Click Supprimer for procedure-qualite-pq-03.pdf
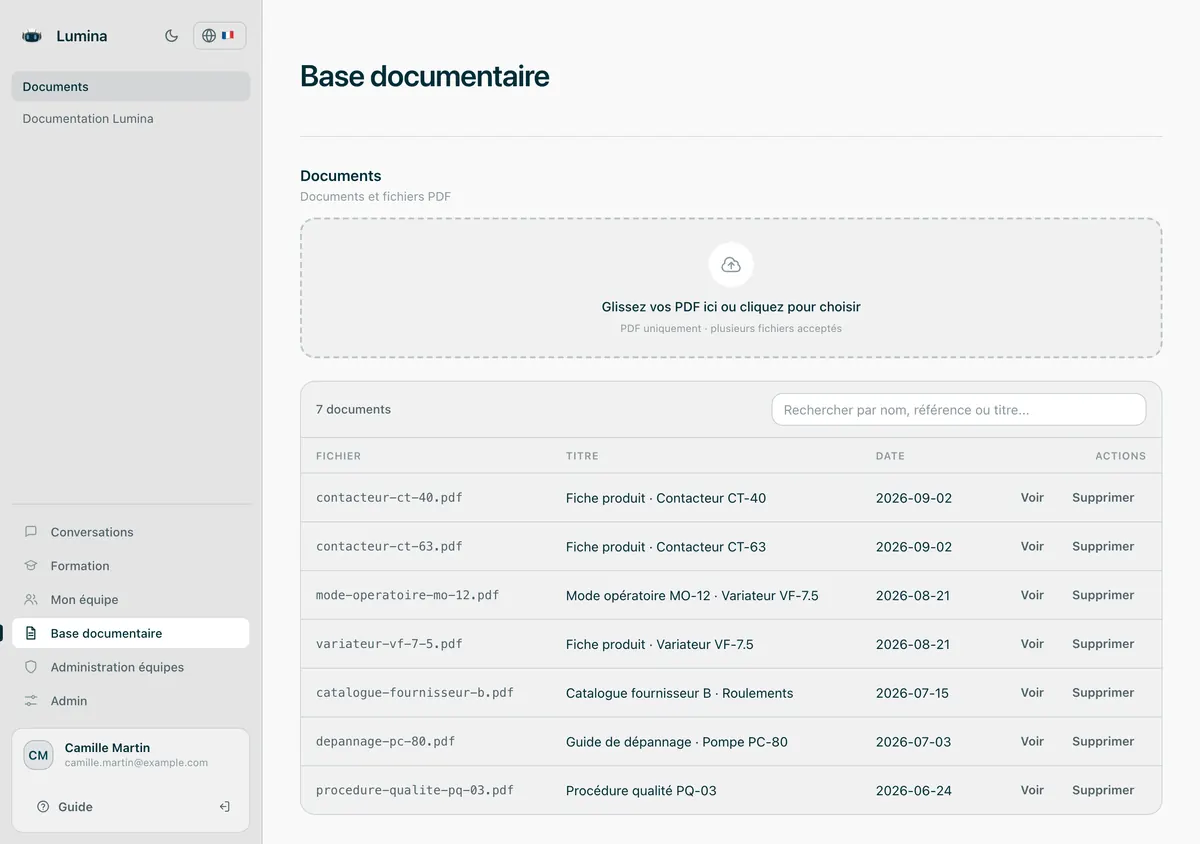The height and width of the screenshot is (844, 1200). (1103, 790)
